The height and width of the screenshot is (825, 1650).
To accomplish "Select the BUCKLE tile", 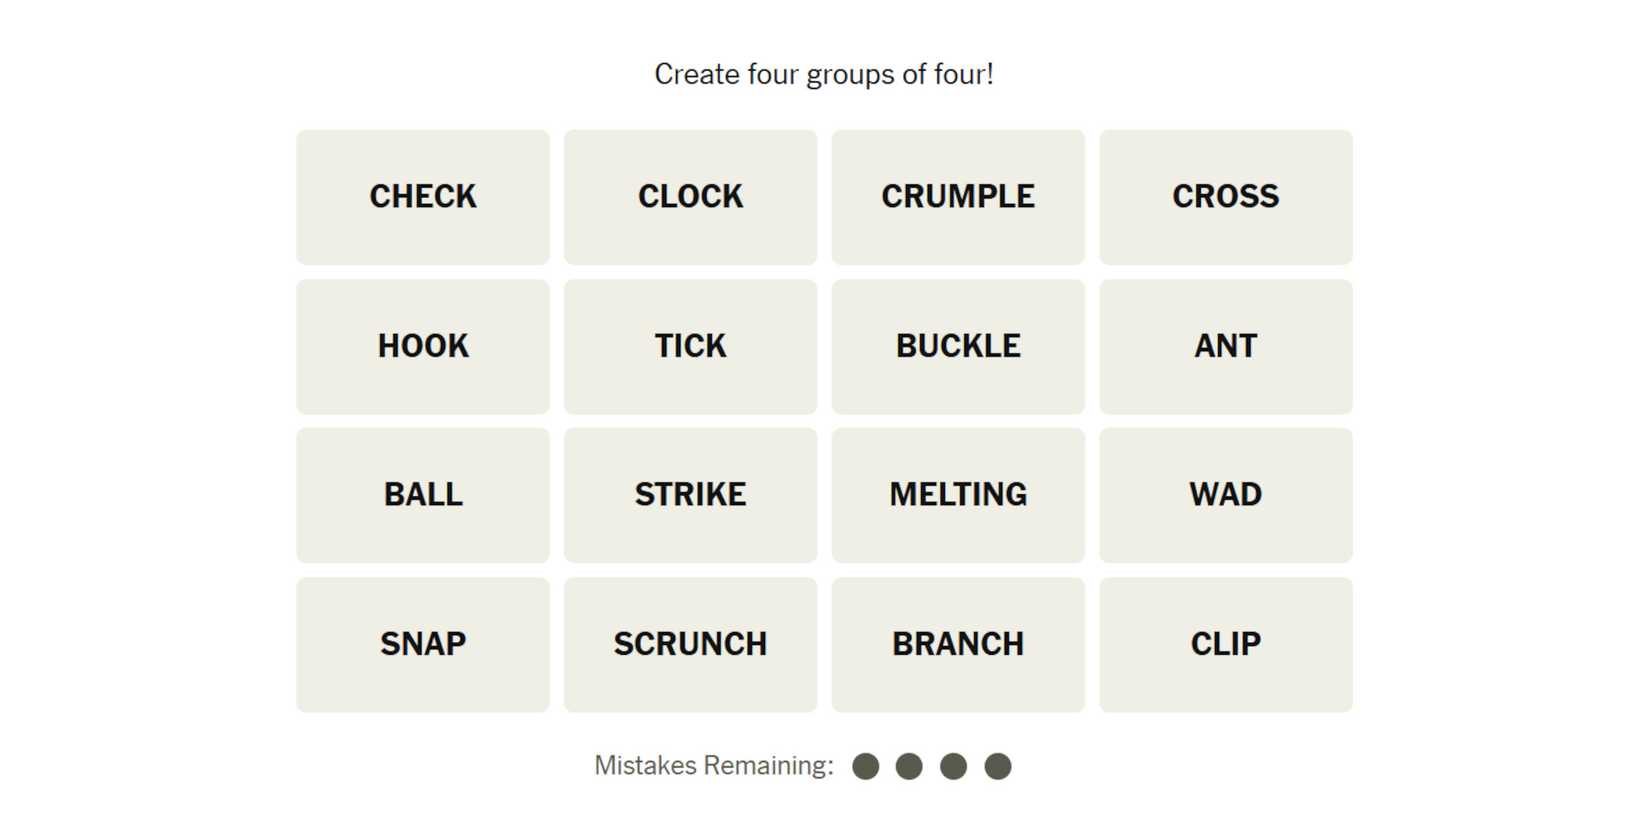I will pyautogui.click(x=957, y=346).
